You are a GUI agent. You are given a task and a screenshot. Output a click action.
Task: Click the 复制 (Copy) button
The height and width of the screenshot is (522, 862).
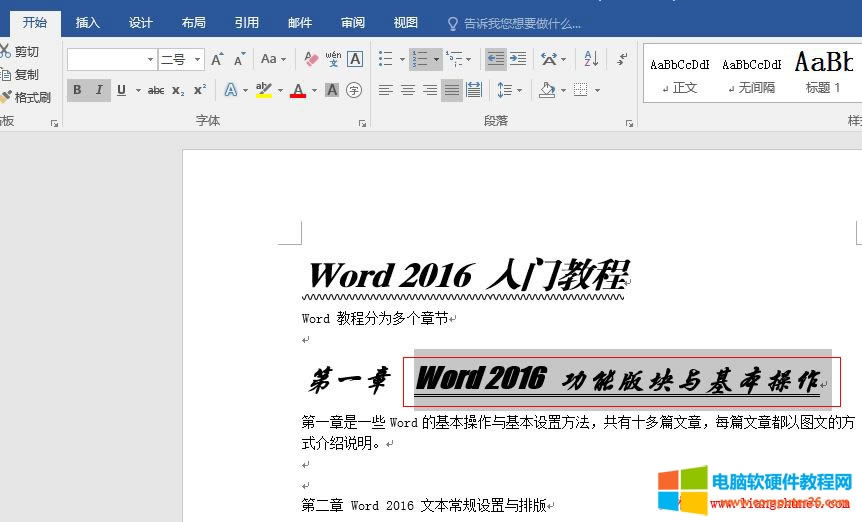tap(20, 74)
